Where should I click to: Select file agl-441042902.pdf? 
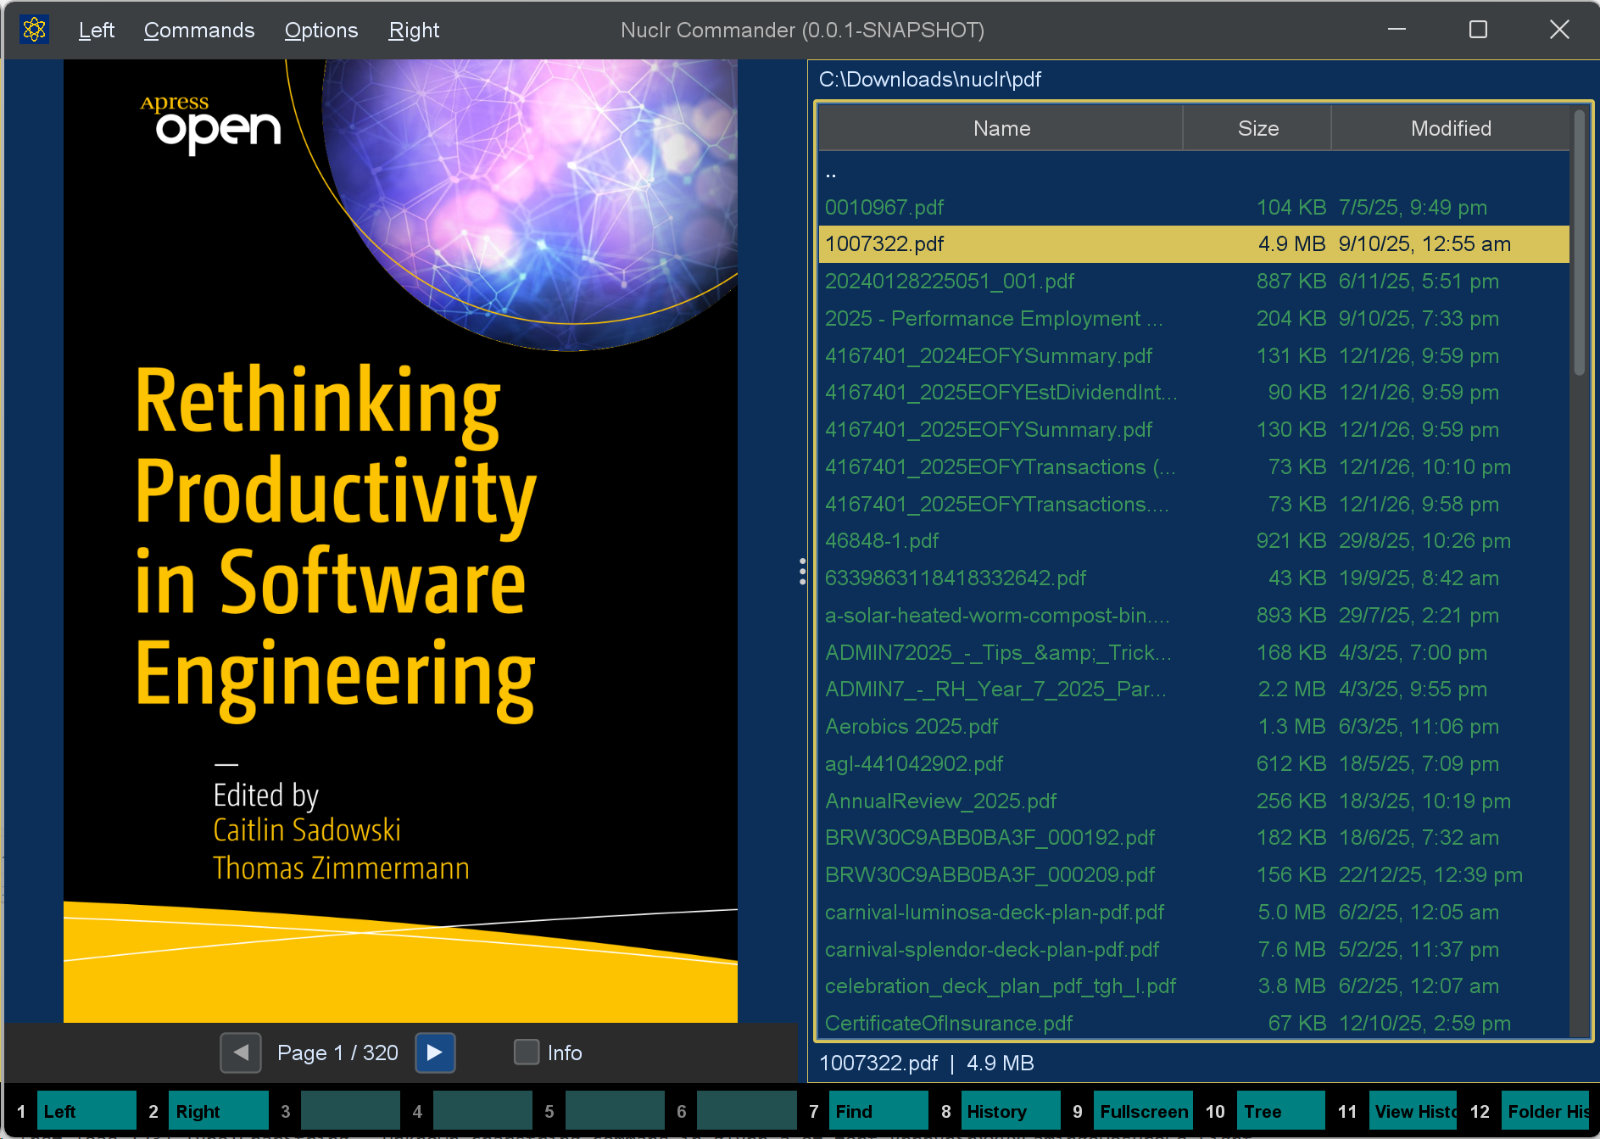tap(1194, 763)
